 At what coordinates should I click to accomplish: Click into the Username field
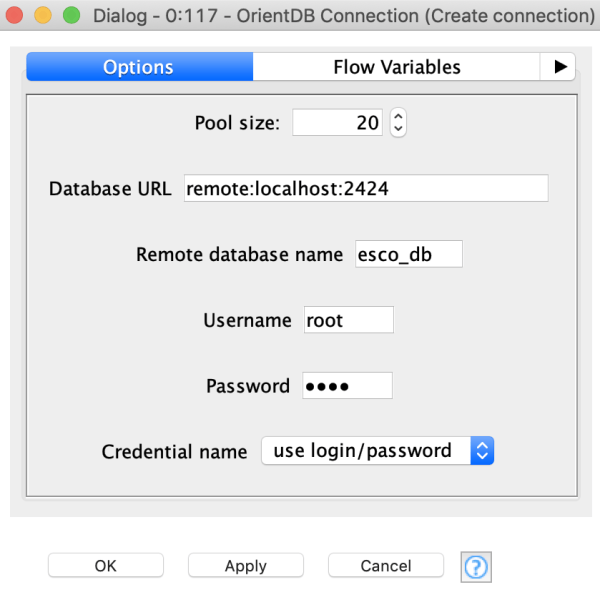[349, 320]
